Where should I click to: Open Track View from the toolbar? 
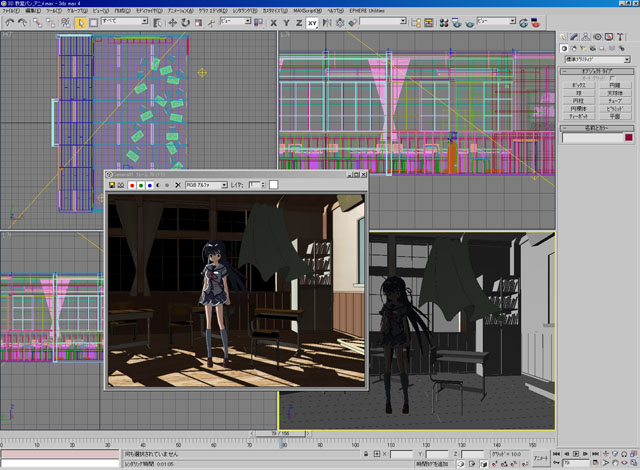[x=416, y=23]
